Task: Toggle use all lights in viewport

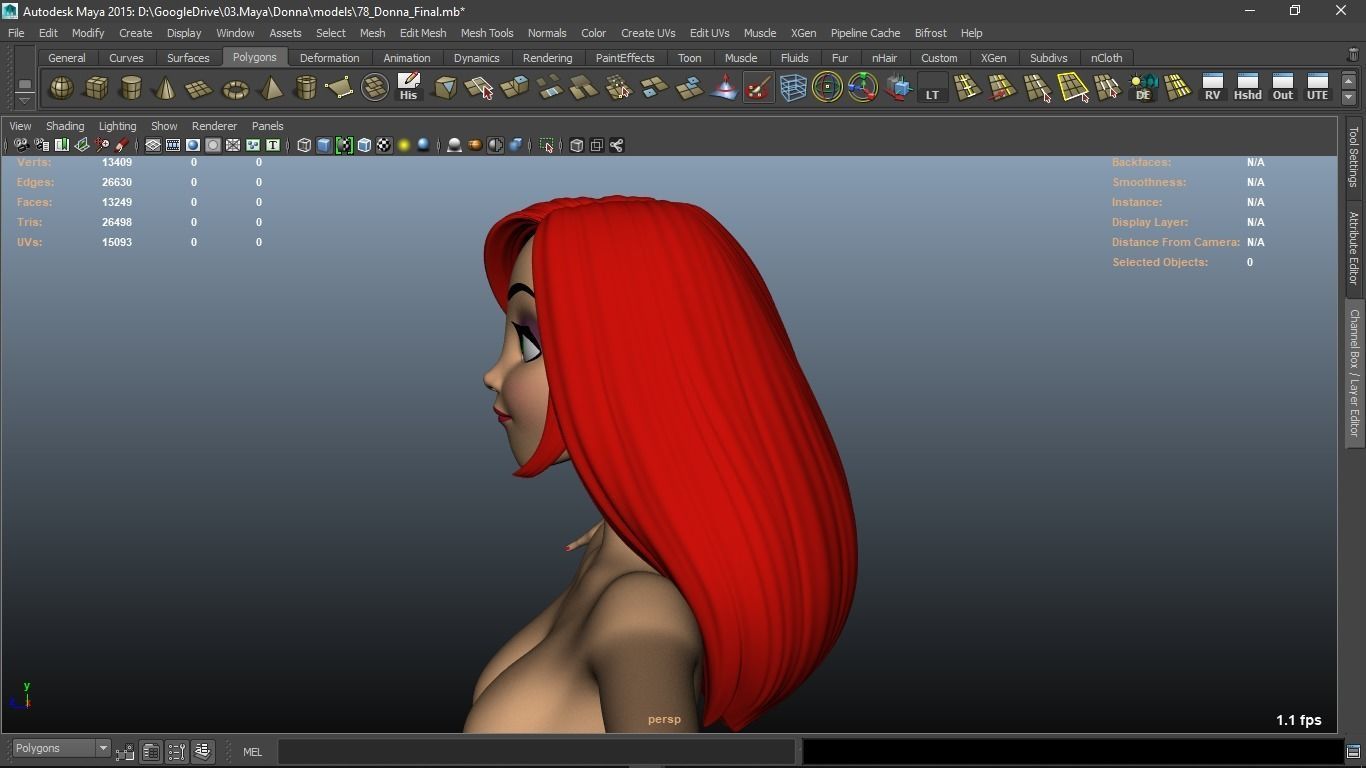Action: tap(404, 145)
